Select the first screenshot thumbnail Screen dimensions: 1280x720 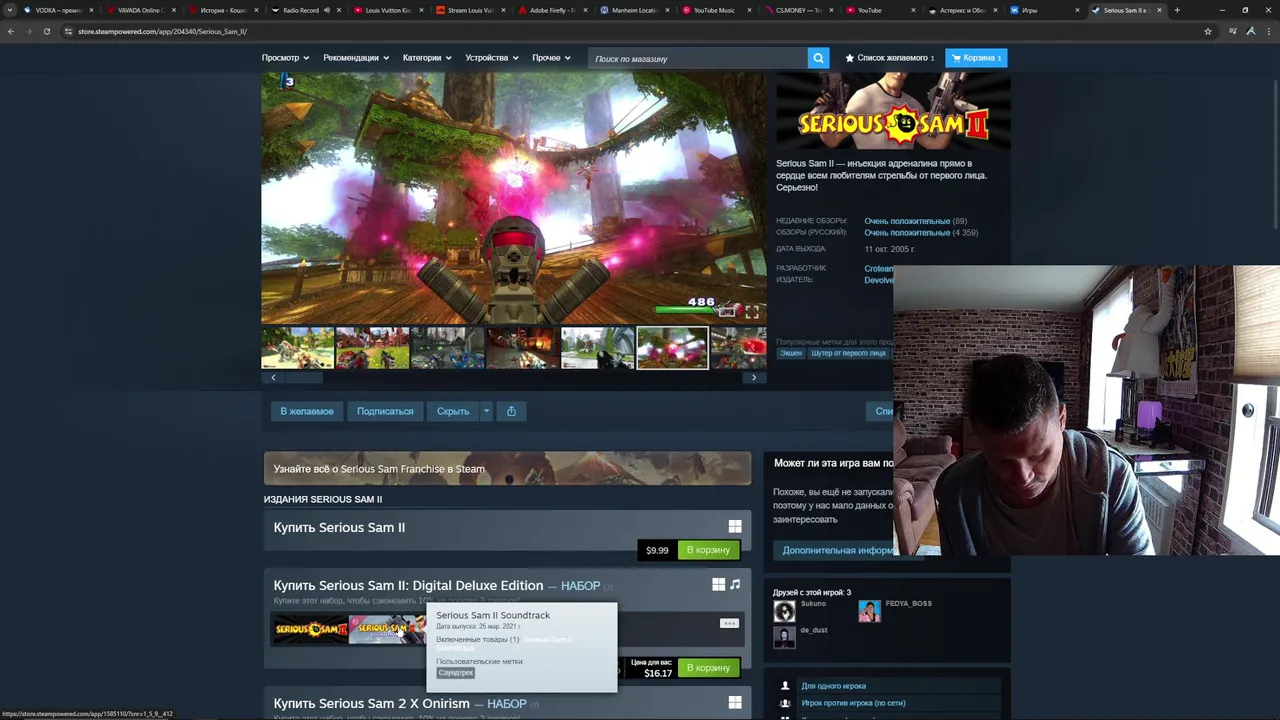(x=298, y=349)
